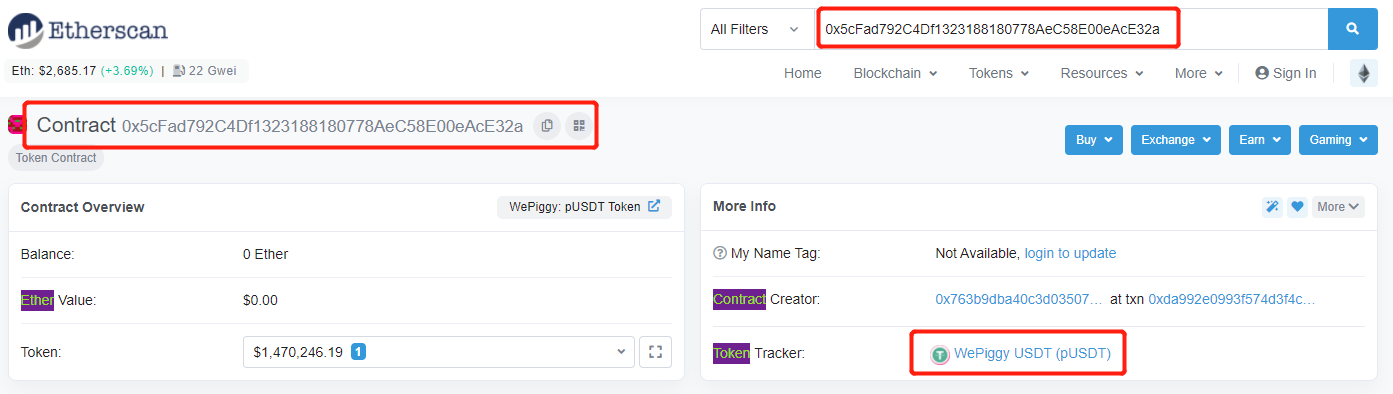
Task: Click the blue search magnifier button
Action: (x=1353, y=29)
